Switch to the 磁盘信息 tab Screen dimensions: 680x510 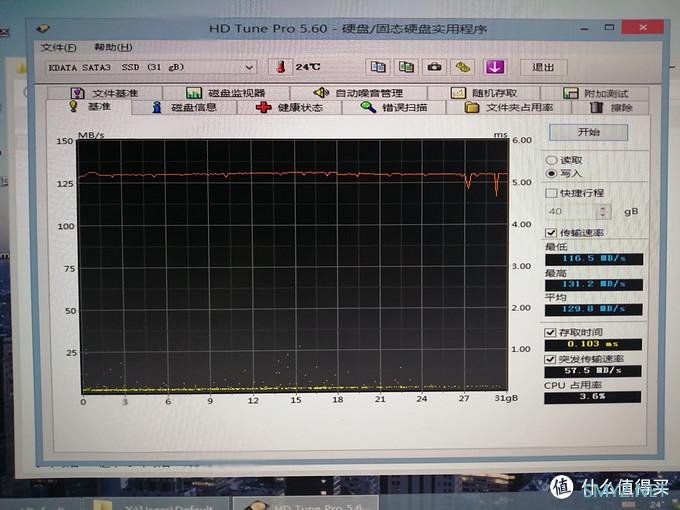point(184,108)
